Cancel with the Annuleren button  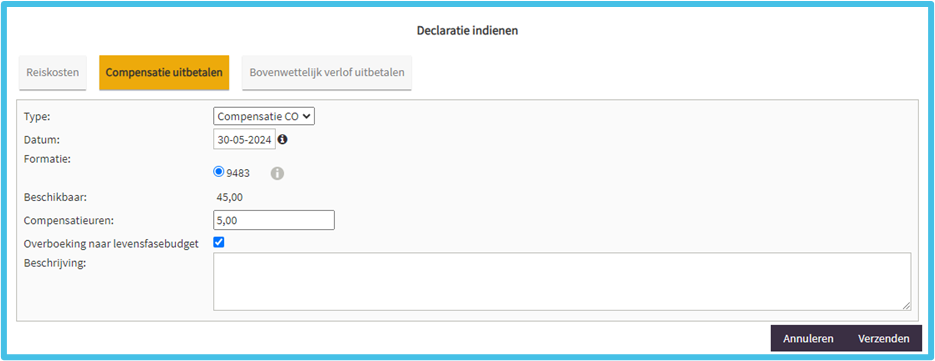click(x=808, y=338)
